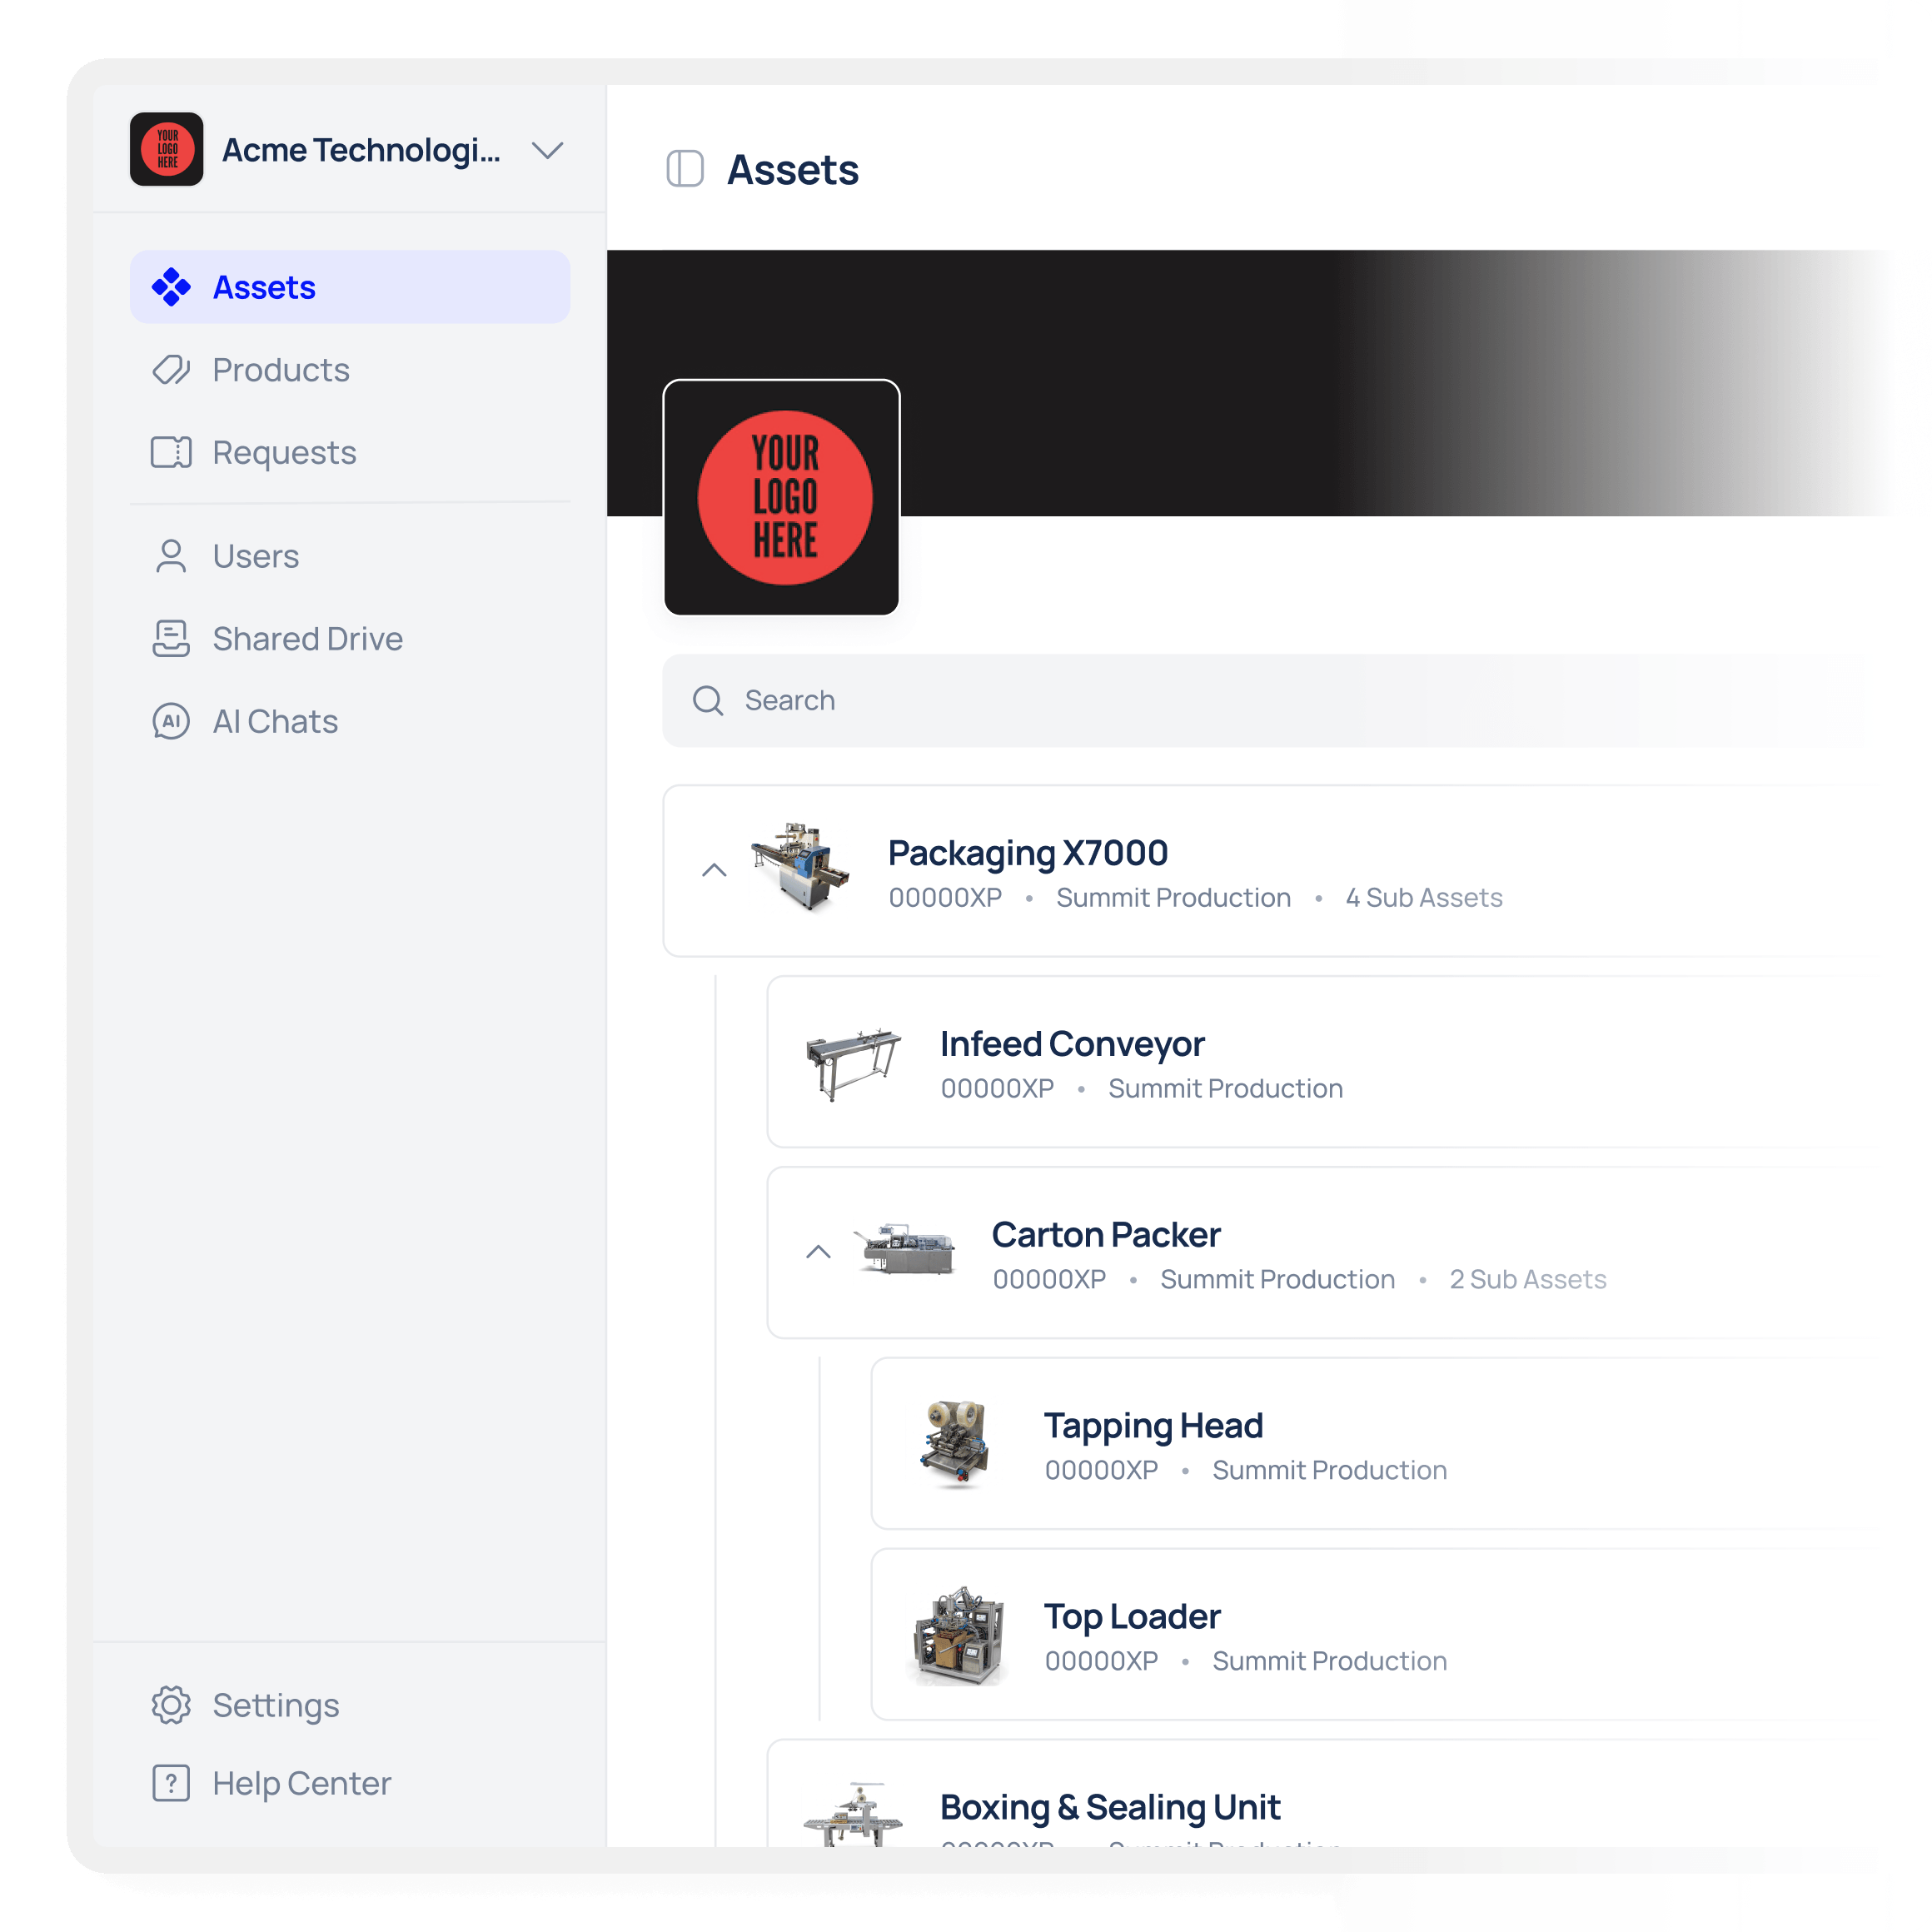Collapse the Packaging X7000 asset group

[714, 870]
